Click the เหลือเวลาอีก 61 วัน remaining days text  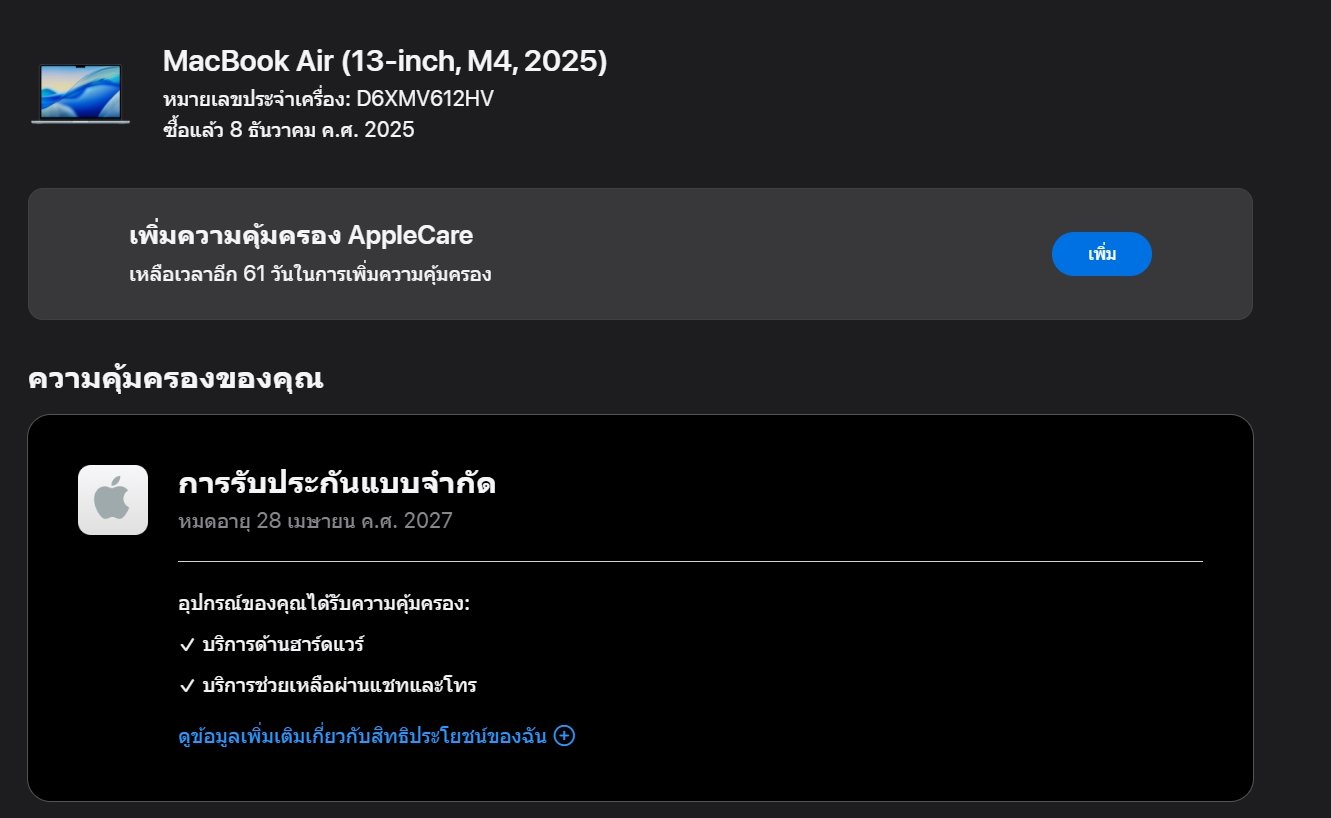pos(310,273)
